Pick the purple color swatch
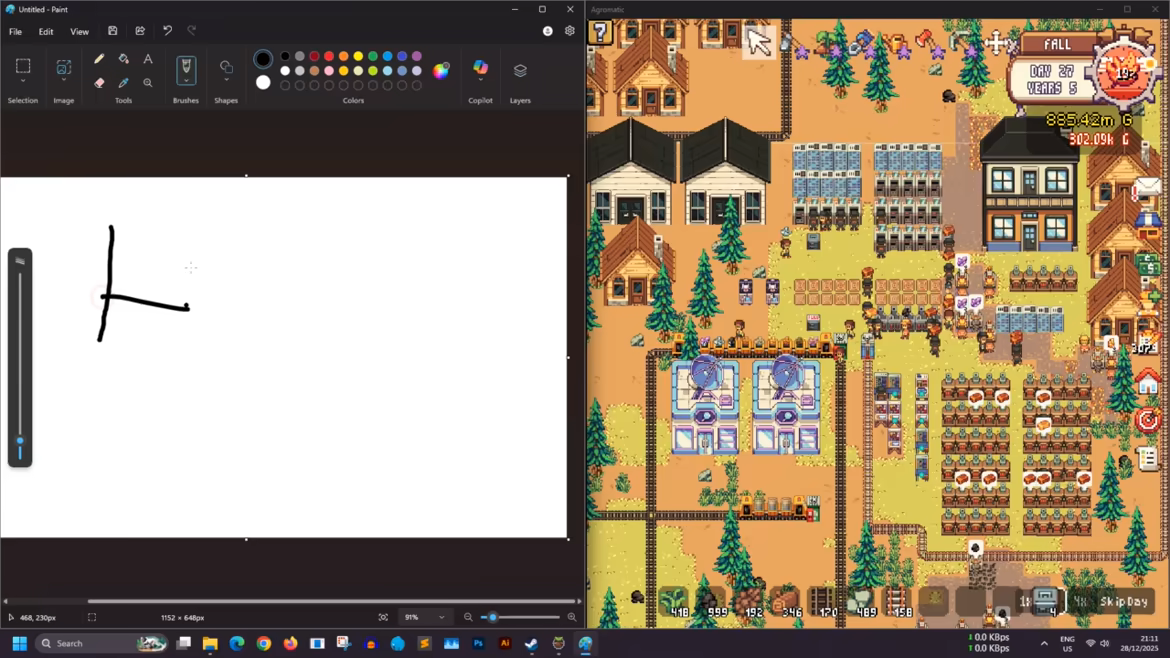This screenshot has height=658, width=1170. coord(417,56)
